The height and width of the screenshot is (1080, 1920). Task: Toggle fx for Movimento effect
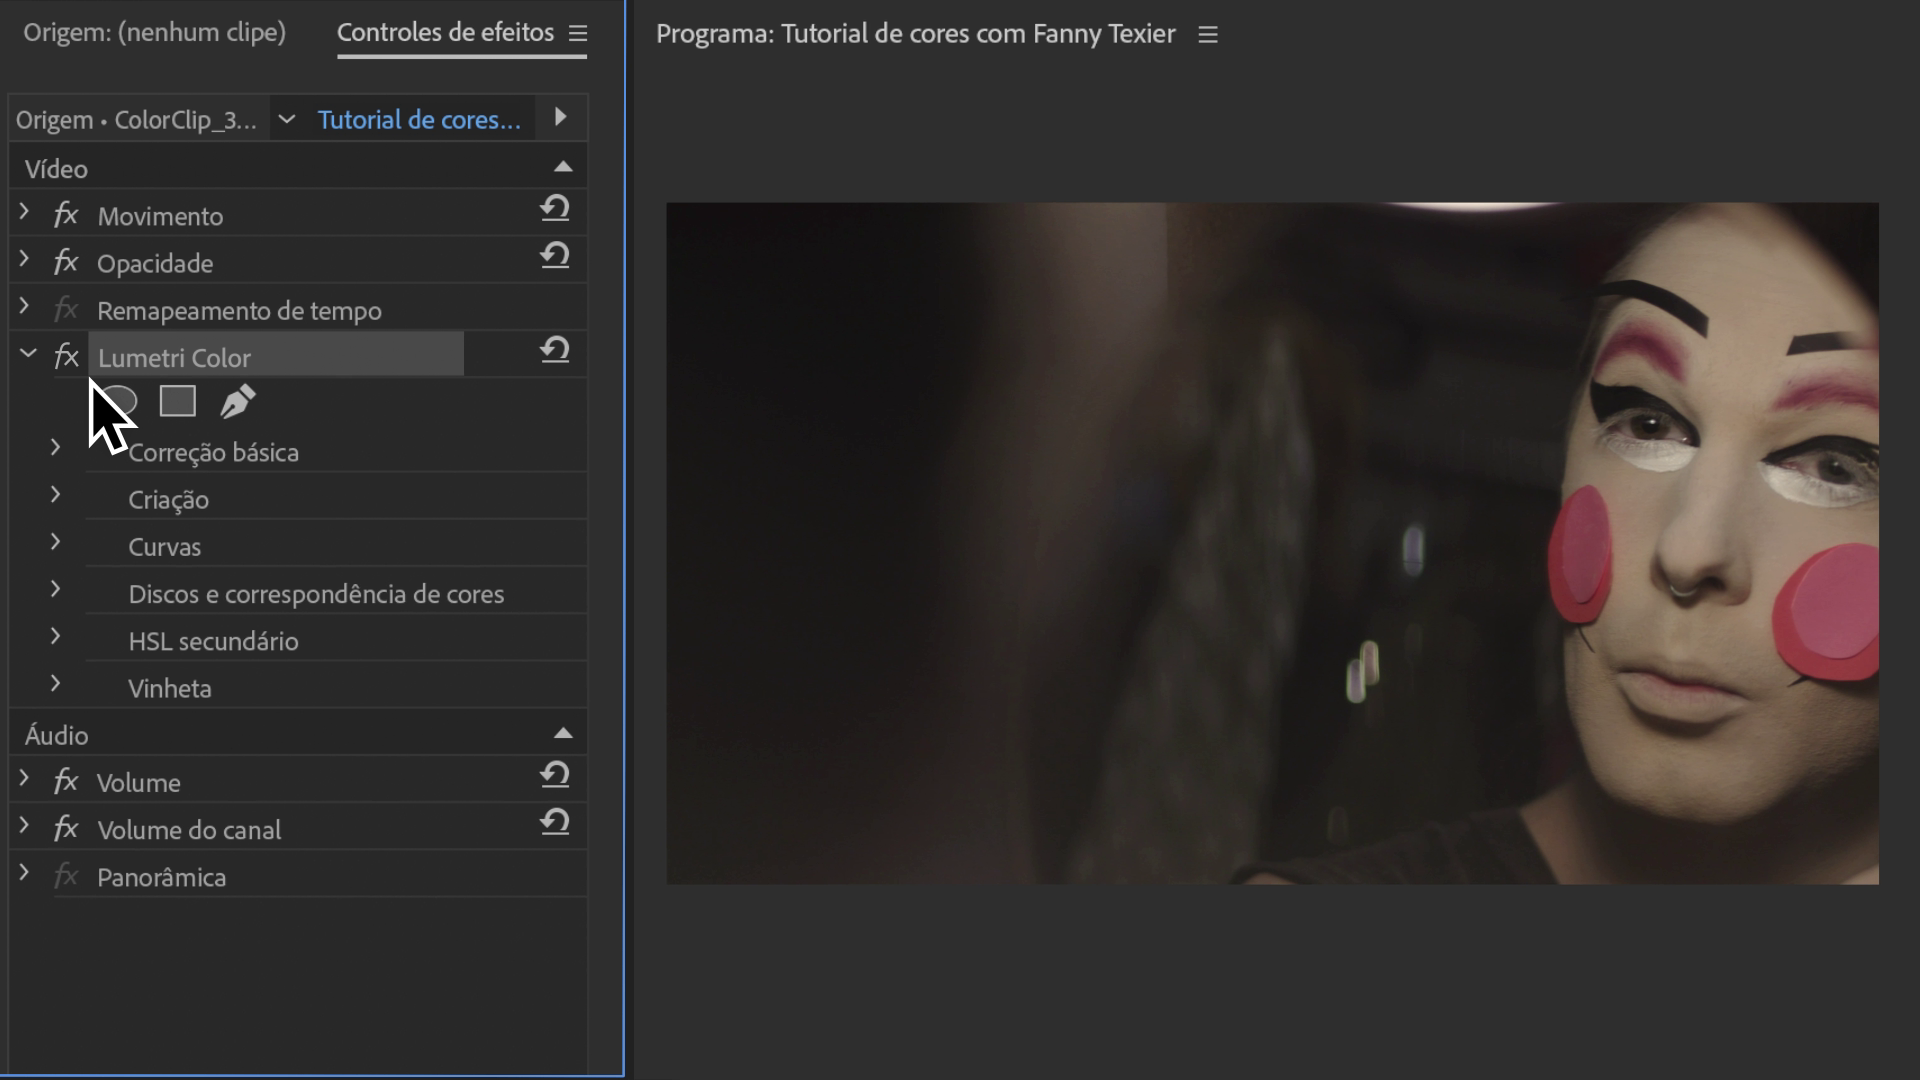[66, 215]
